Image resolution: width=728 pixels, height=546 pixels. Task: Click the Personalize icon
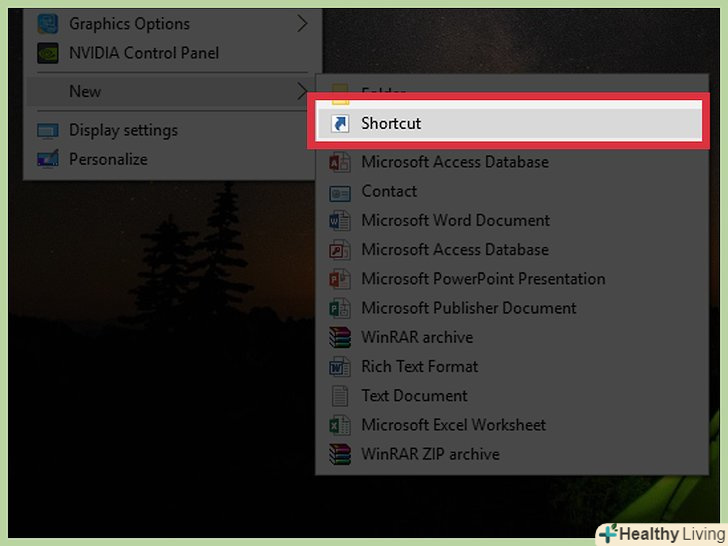[48, 159]
